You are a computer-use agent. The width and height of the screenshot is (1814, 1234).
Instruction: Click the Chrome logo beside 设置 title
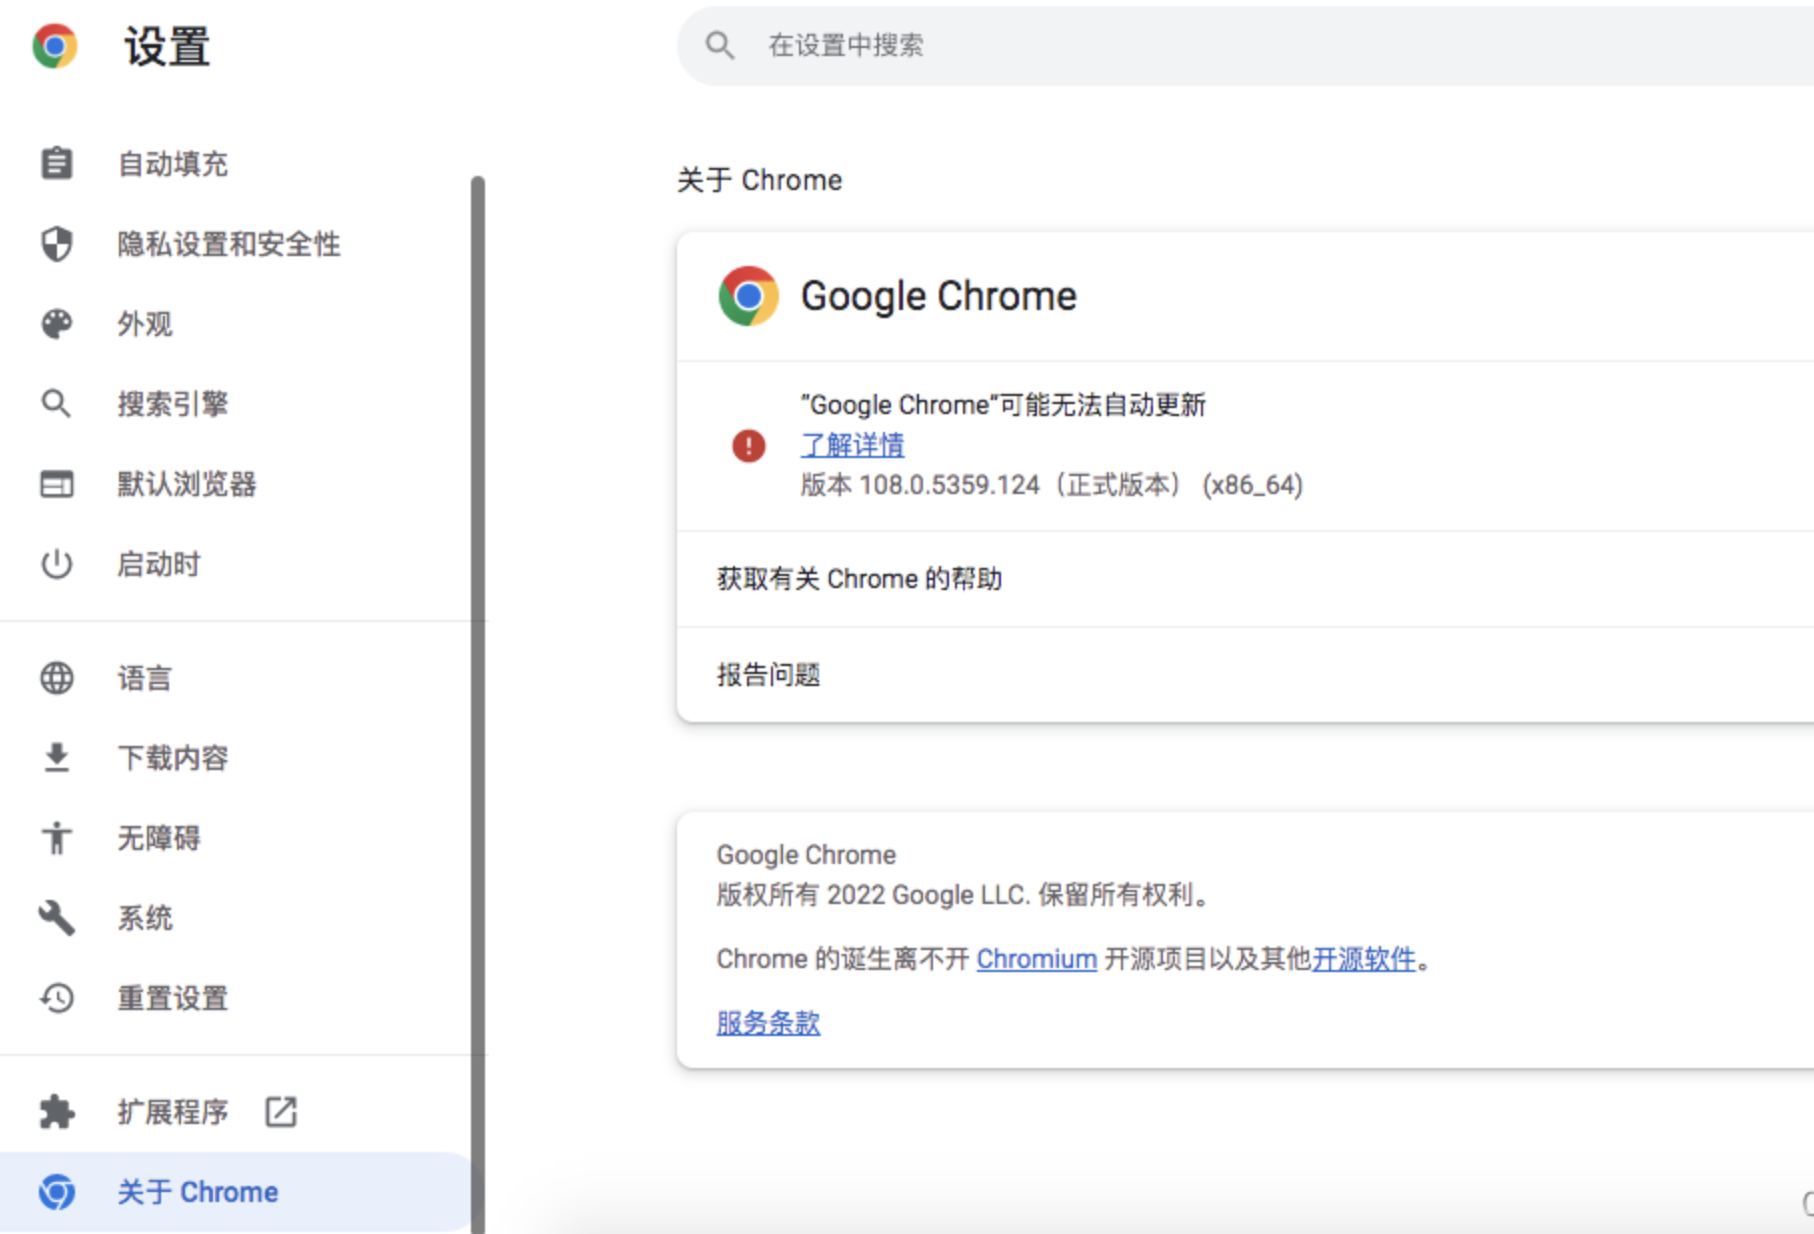(x=55, y=46)
